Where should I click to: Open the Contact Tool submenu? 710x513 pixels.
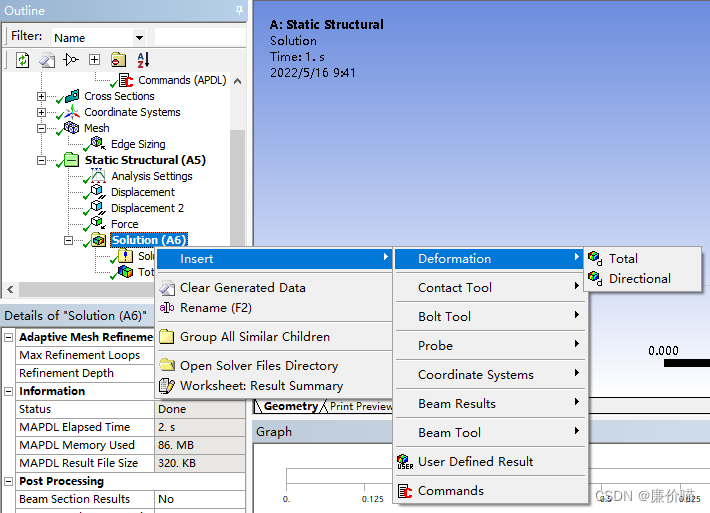tap(491, 288)
